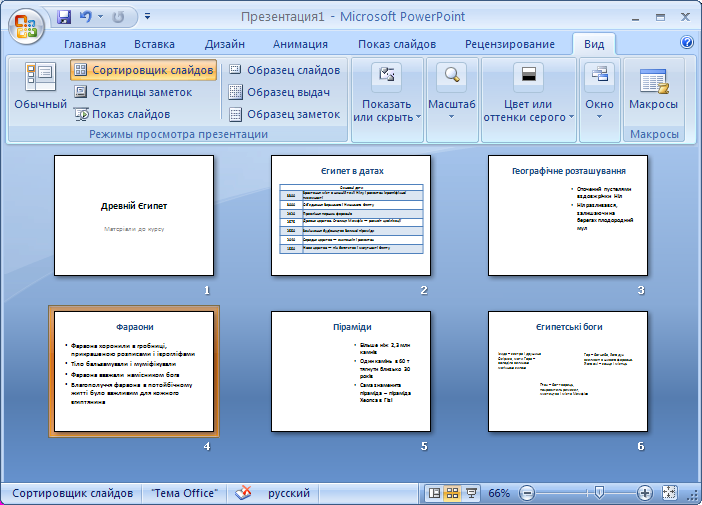Click the Office button
702x505 pixels.
click(x=26, y=26)
